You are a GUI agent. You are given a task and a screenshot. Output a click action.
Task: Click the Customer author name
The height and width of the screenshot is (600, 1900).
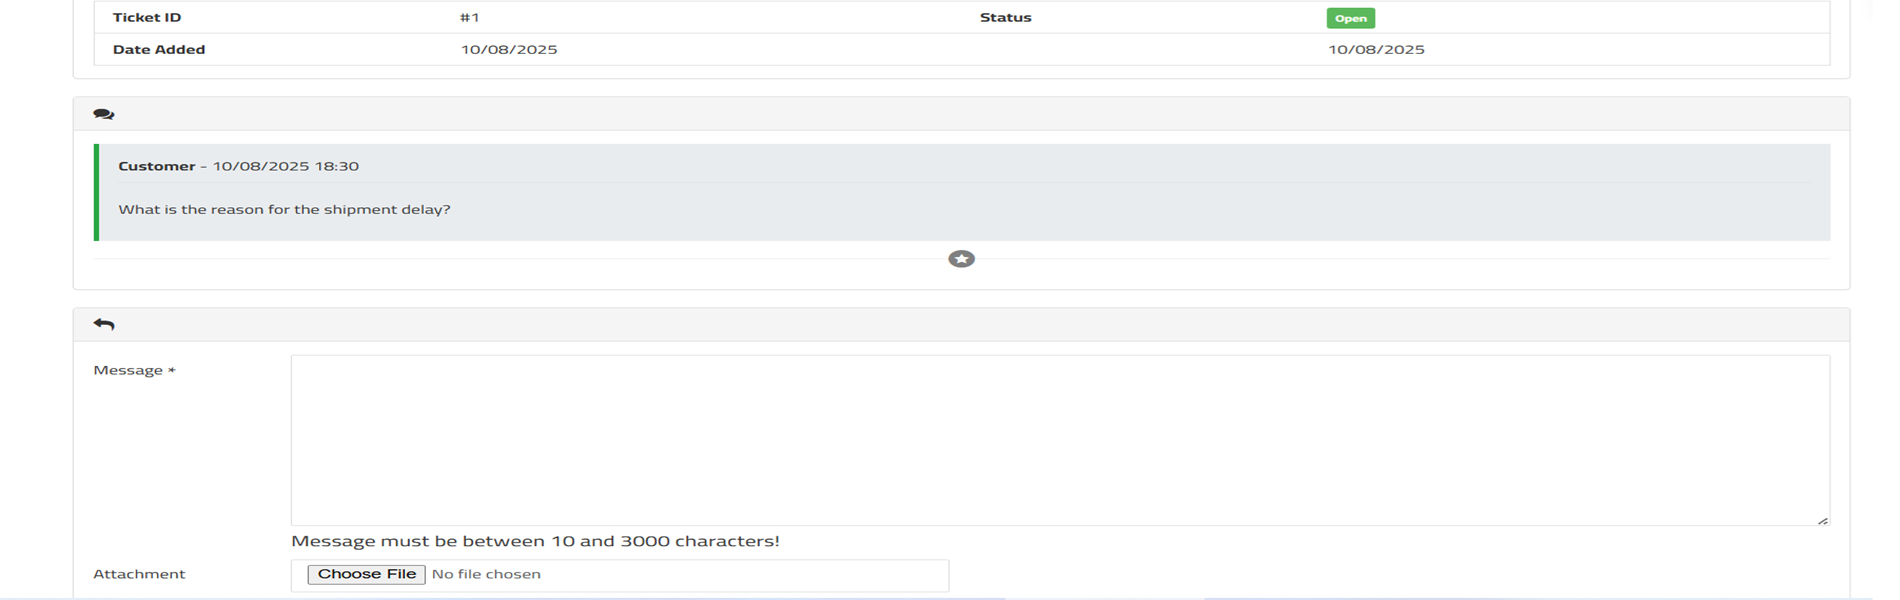[156, 166]
